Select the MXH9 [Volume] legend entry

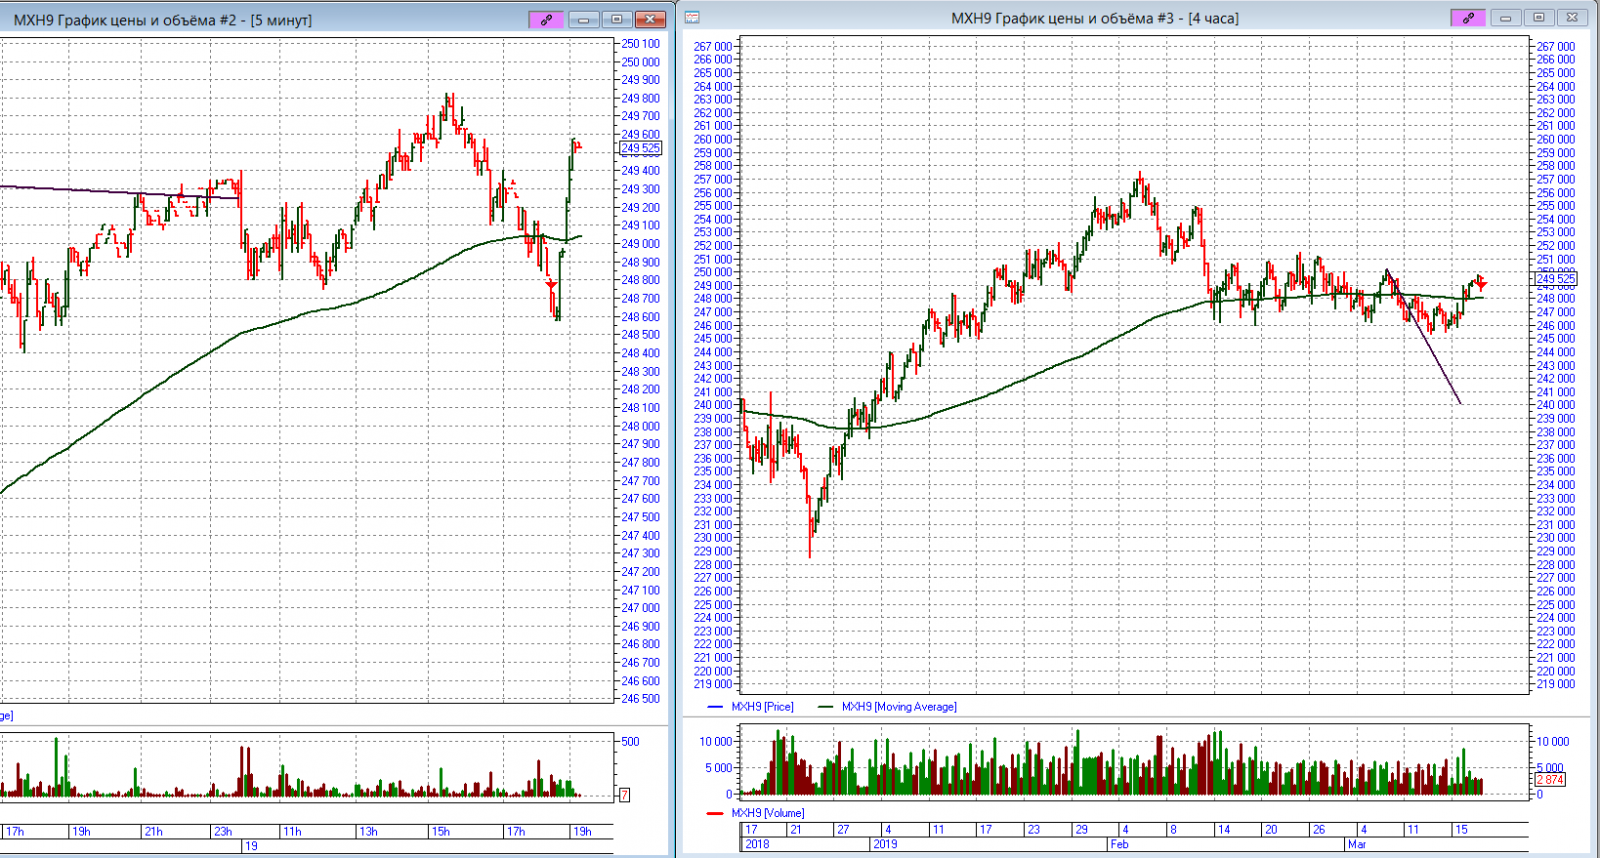[x=766, y=813]
